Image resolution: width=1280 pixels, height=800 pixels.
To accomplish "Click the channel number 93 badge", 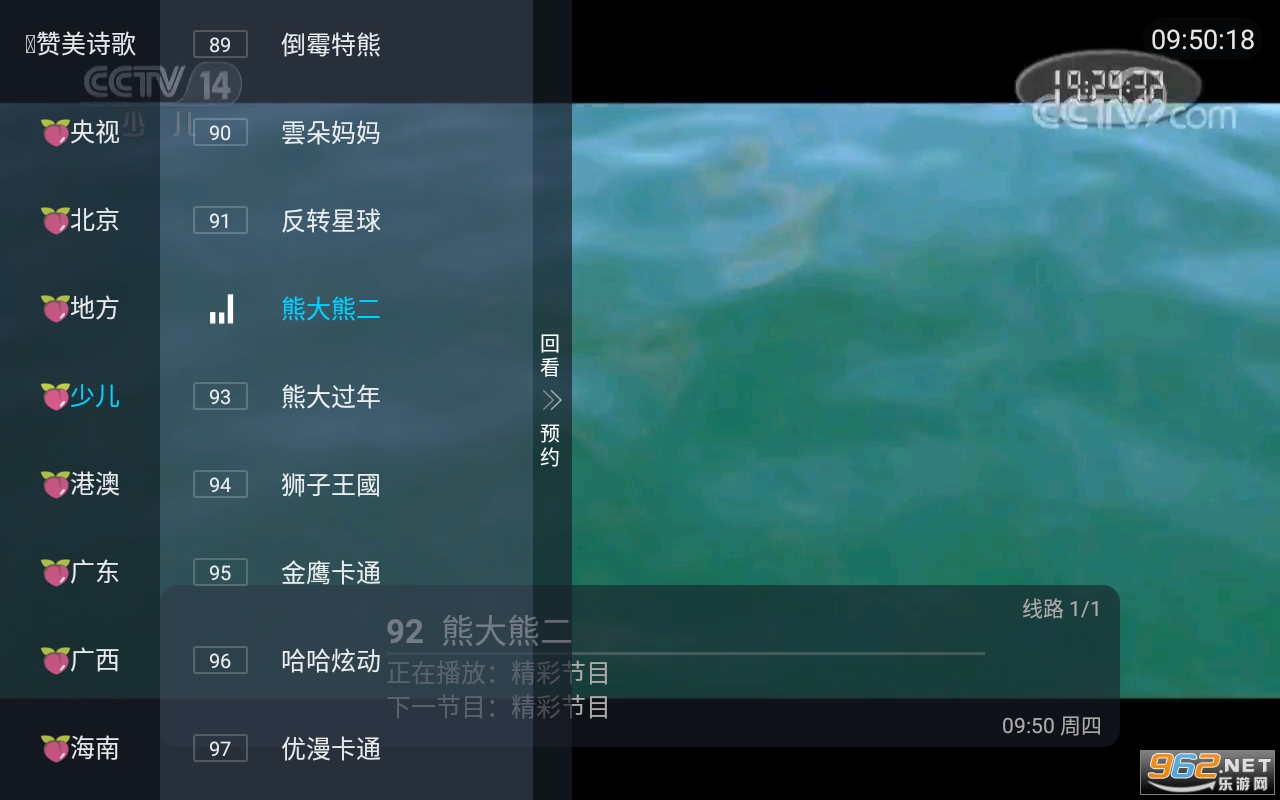I will (220, 397).
